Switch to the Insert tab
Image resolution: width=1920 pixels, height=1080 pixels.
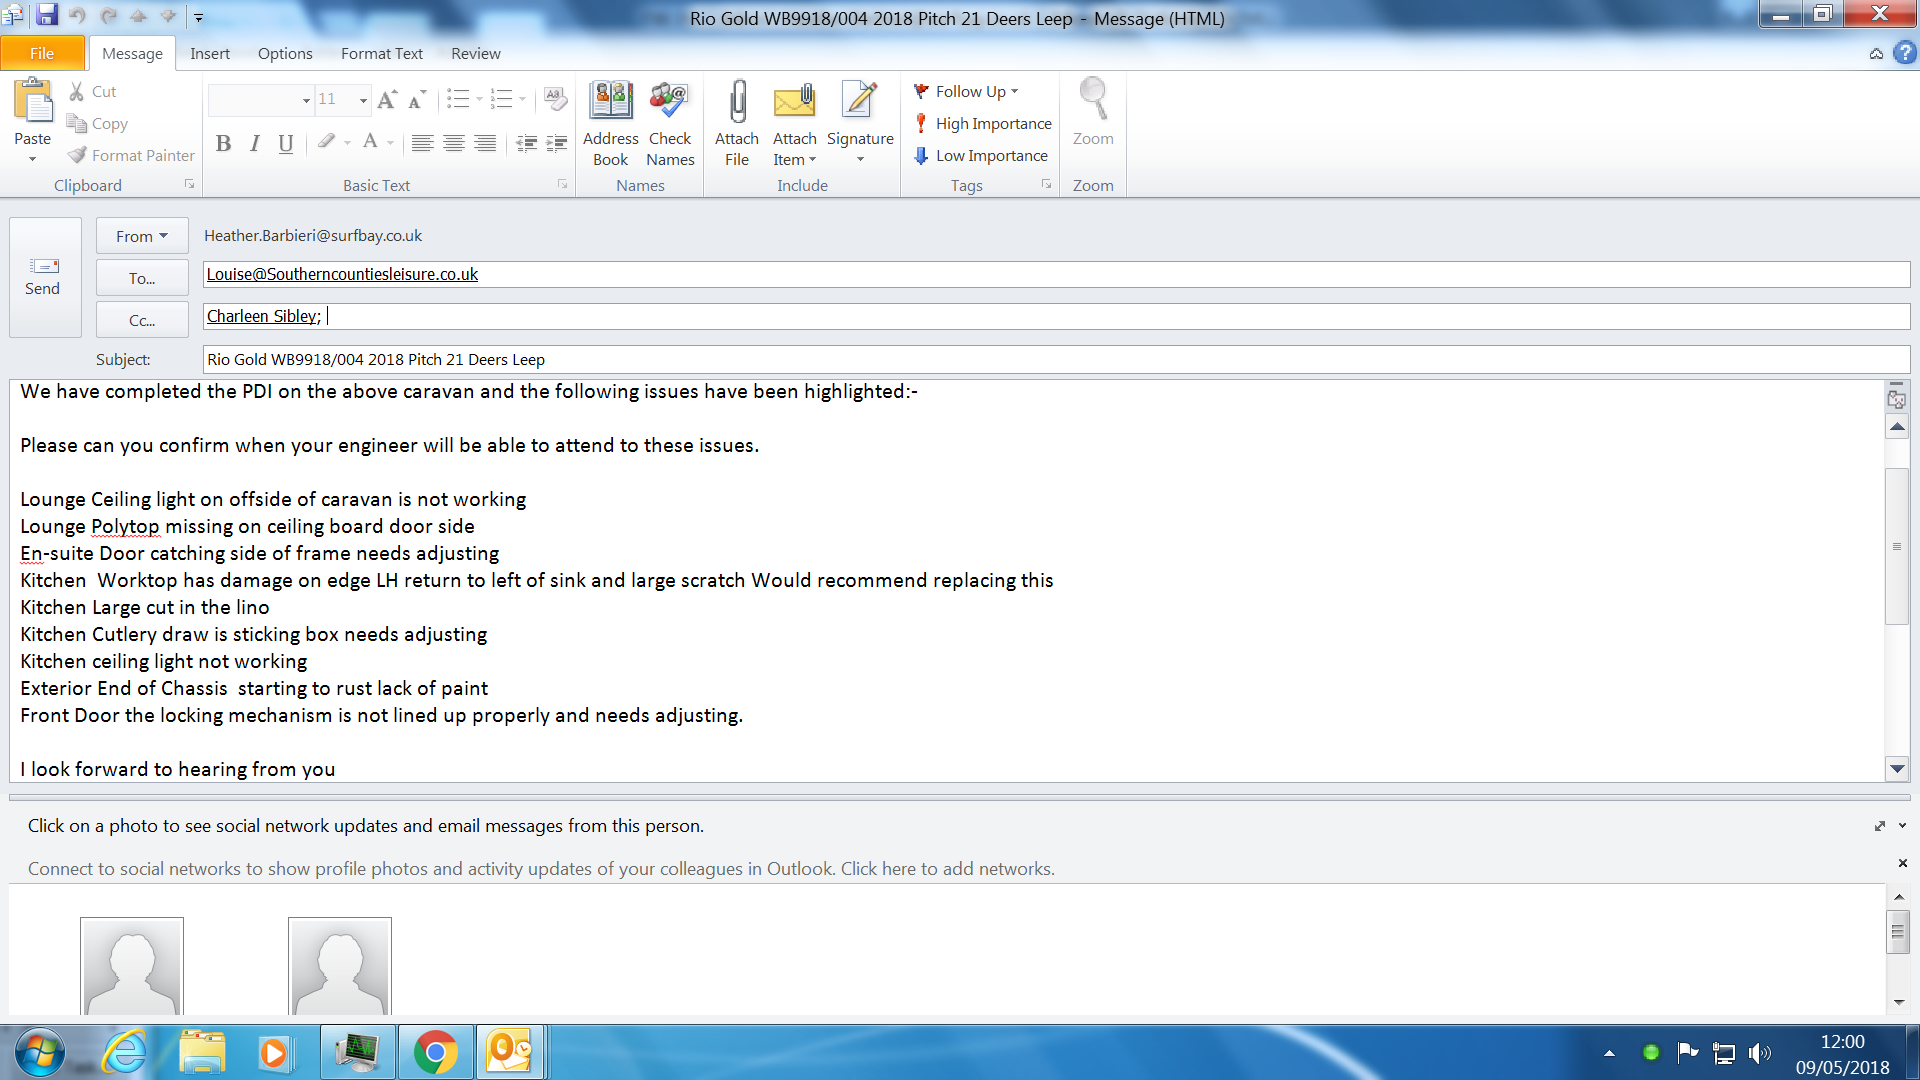pos(209,53)
